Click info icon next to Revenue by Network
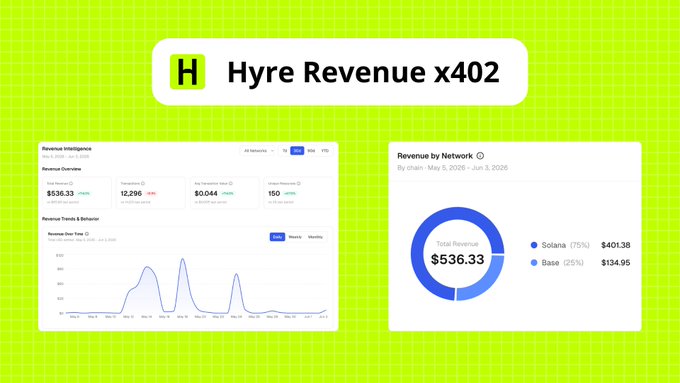 pyautogui.click(x=480, y=156)
